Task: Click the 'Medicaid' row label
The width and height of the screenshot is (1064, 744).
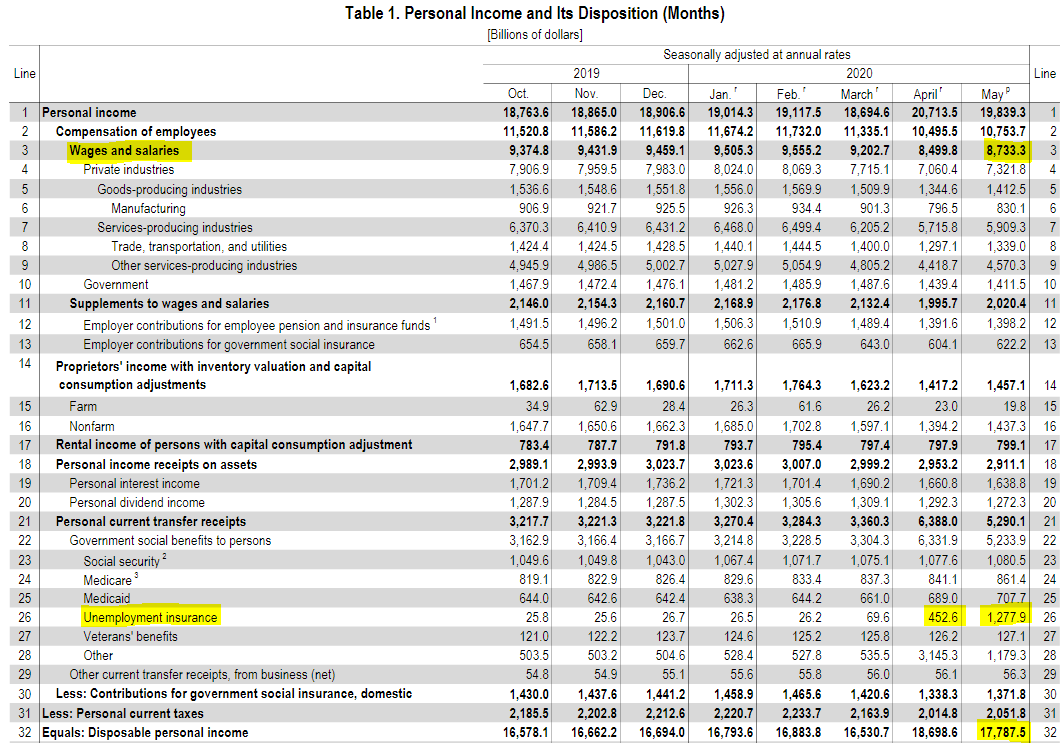Action: [x=107, y=598]
